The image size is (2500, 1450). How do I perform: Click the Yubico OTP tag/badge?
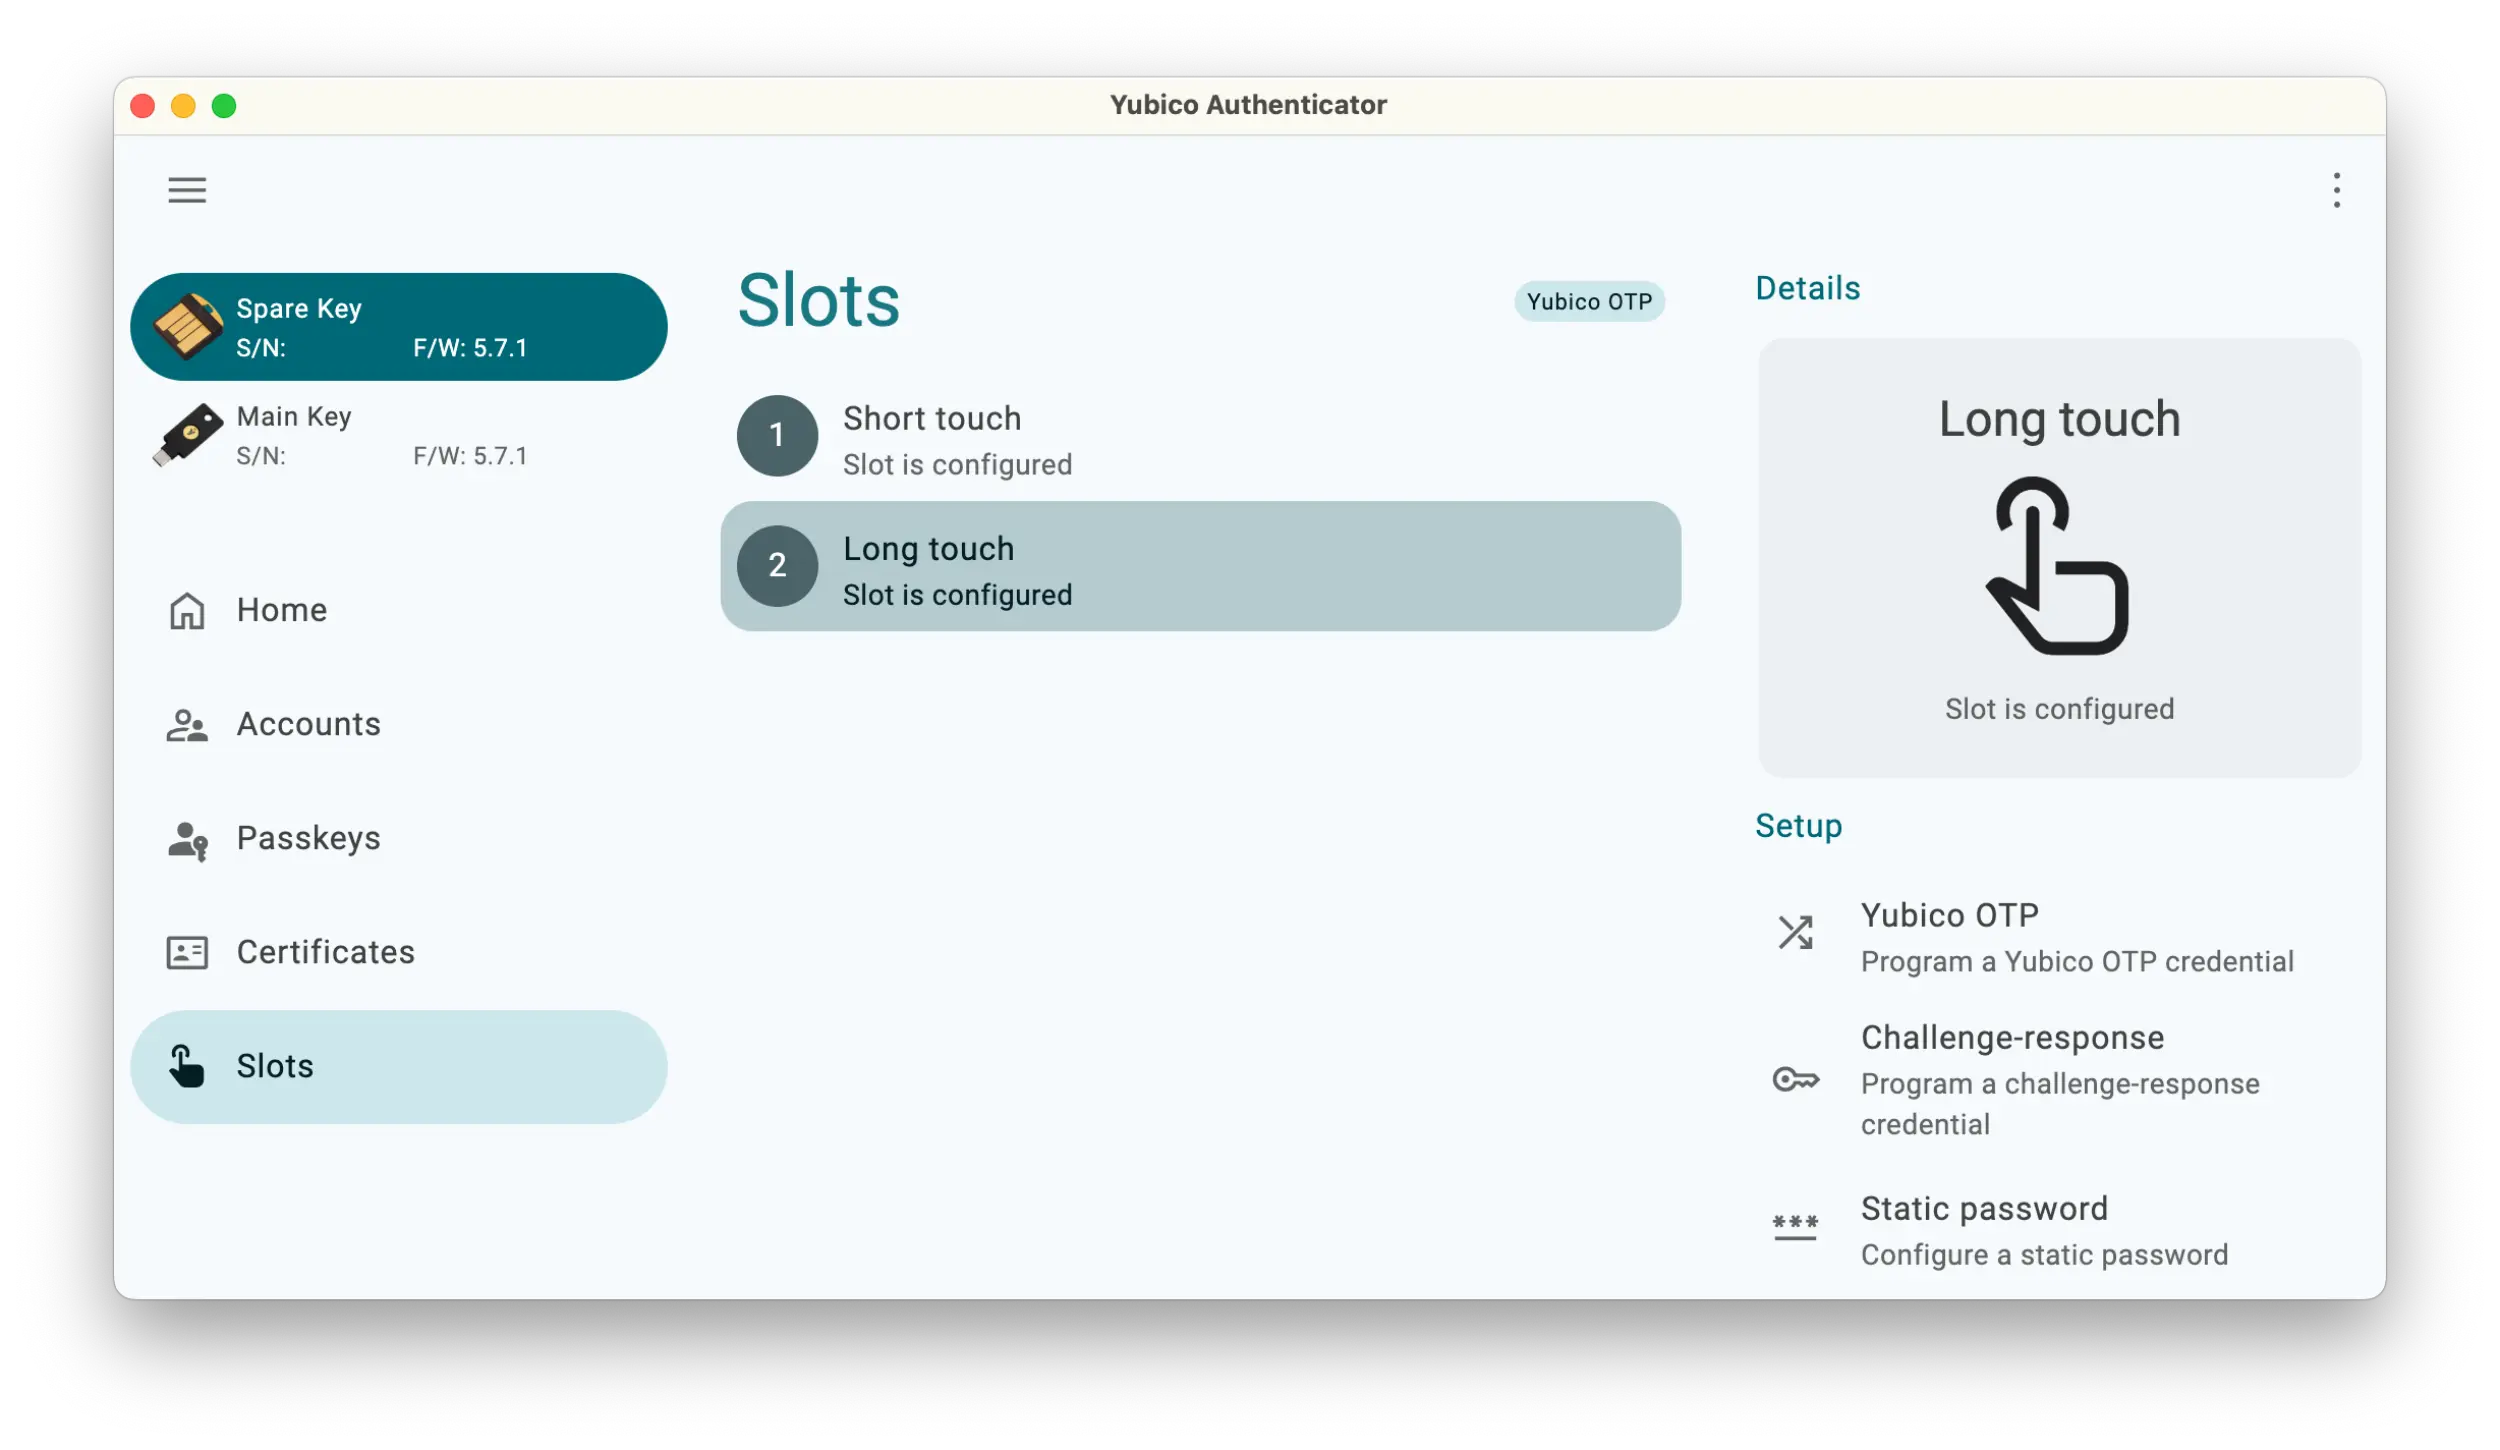[1587, 302]
